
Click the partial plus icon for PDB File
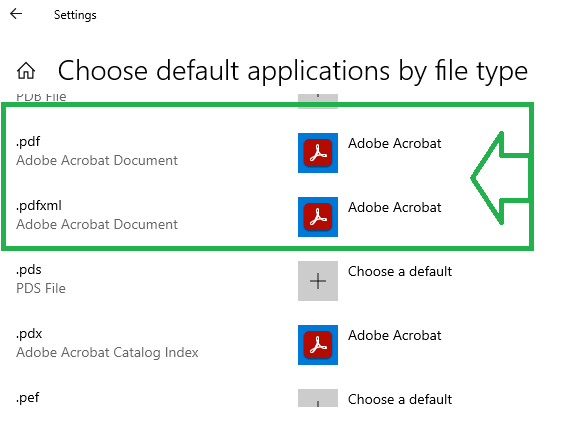pyautogui.click(x=318, y=101)
